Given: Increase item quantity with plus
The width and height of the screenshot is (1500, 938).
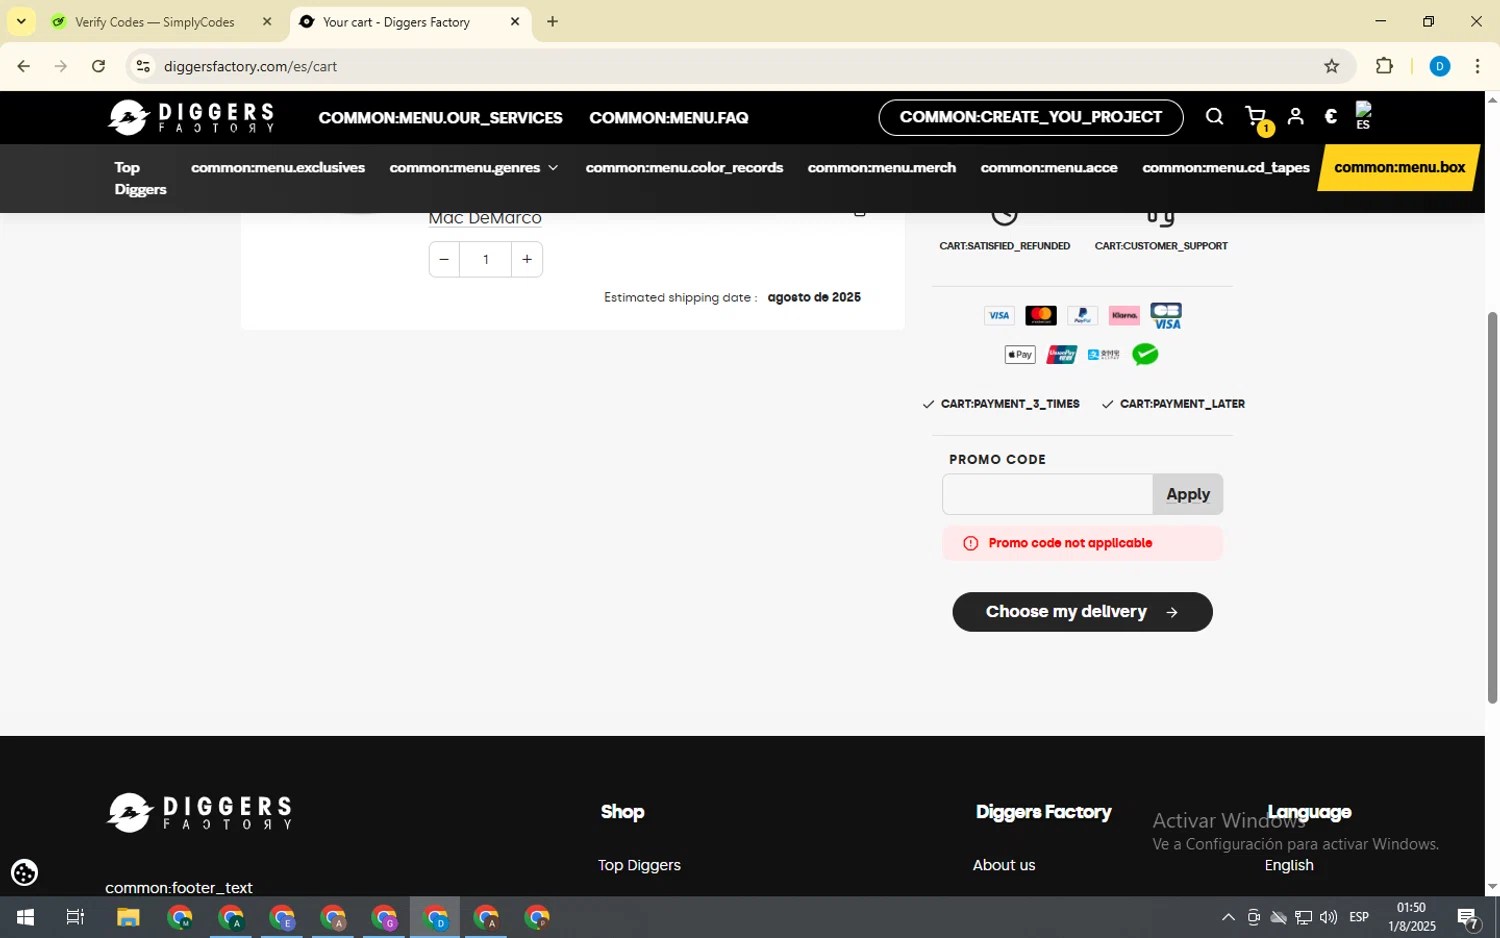Looking at the screenshot, I should pyautogui.click(x=527, y=259).
